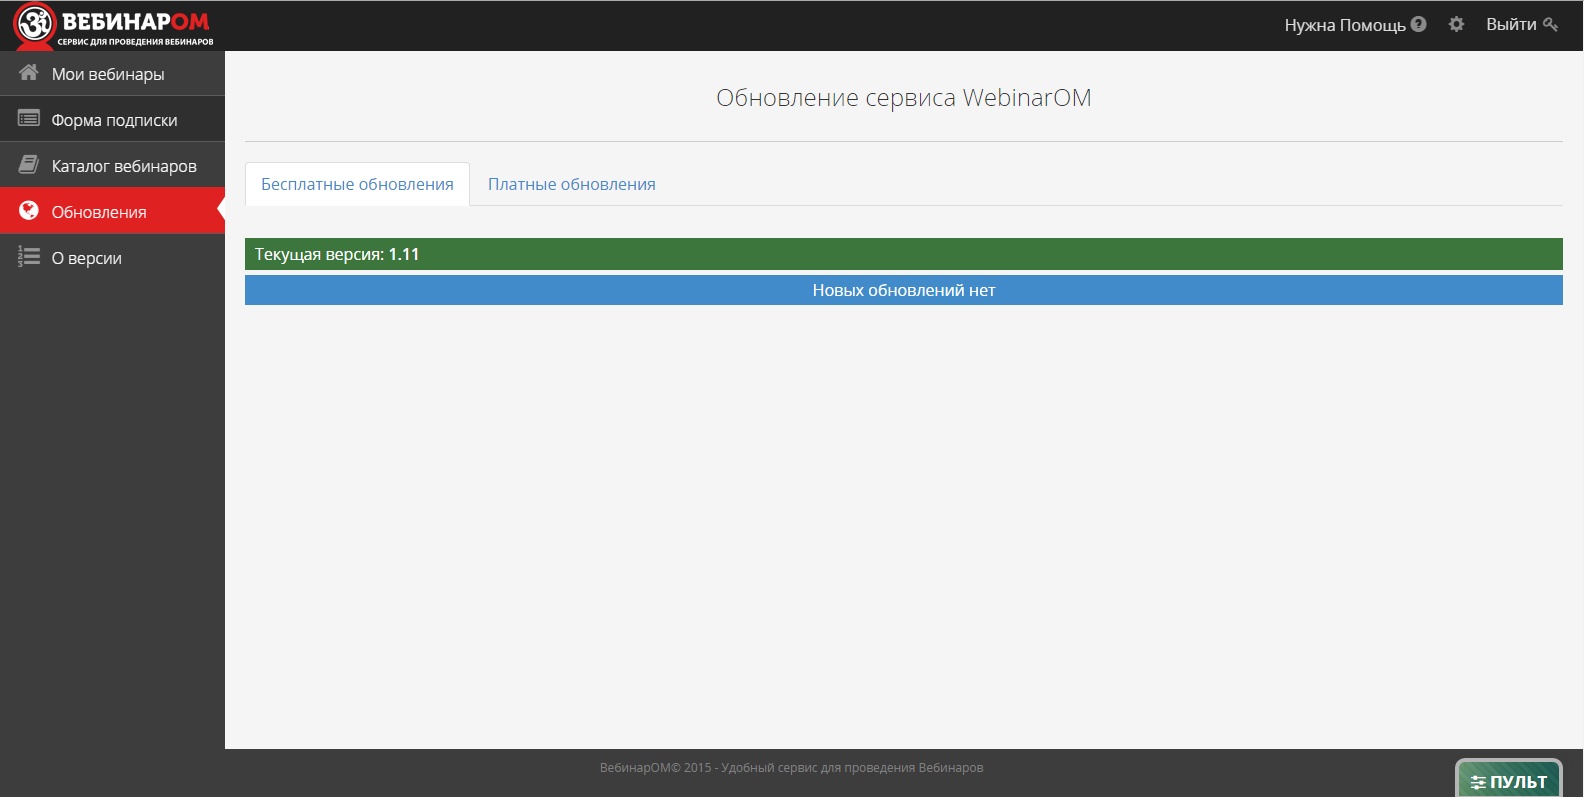The width and height of the screenshot is (1584, 797).
Task: Switch to Бесплатные обновления tab
Action: pyautogui.click(x=357, y=184)
